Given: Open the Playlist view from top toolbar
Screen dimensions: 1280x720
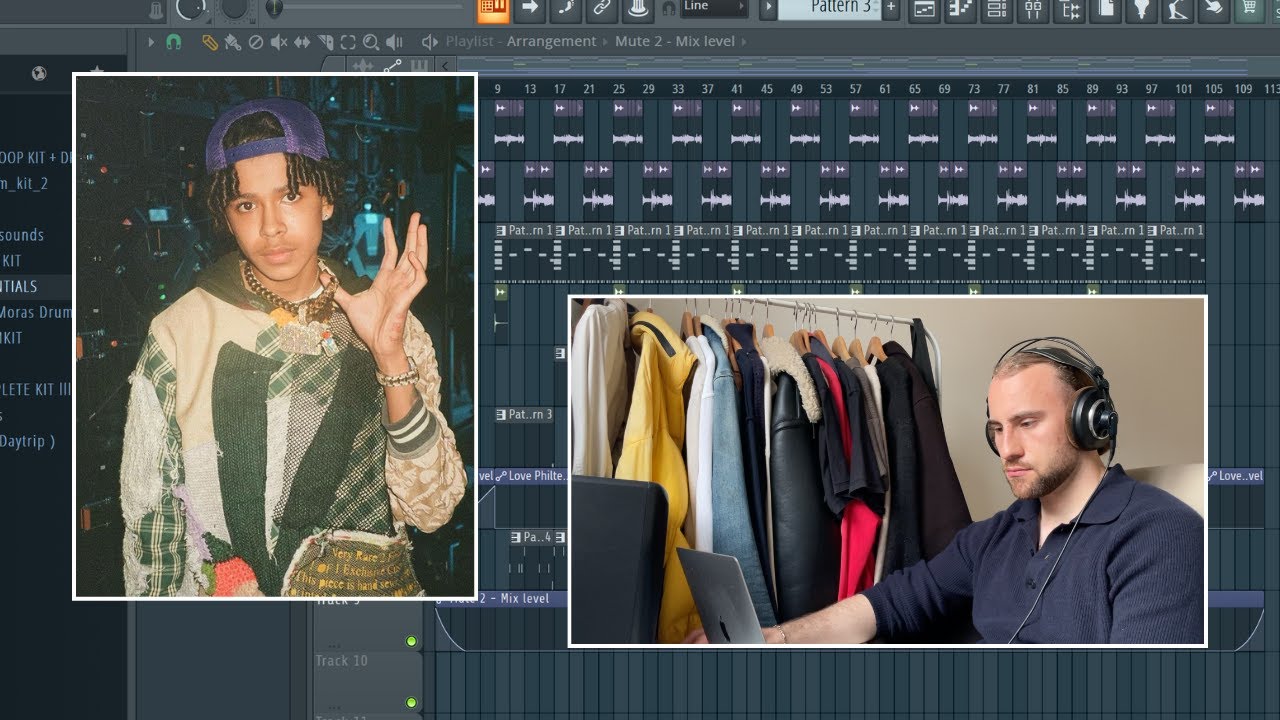Looking at the screenshot, I should point(925,9).
